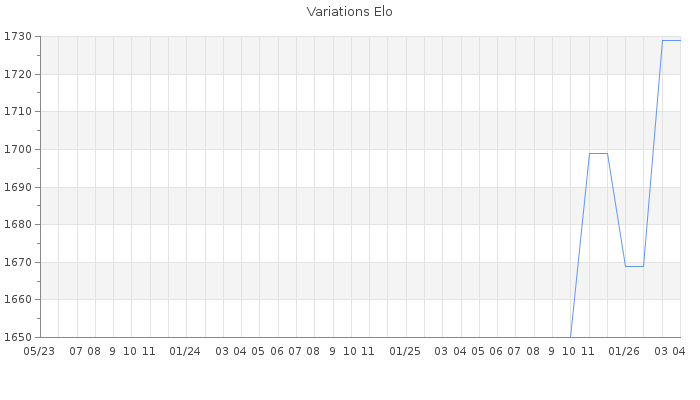
Task: Select the 01/26 x-axis date label
Action: pyautogui.click(x=624, y=352)
